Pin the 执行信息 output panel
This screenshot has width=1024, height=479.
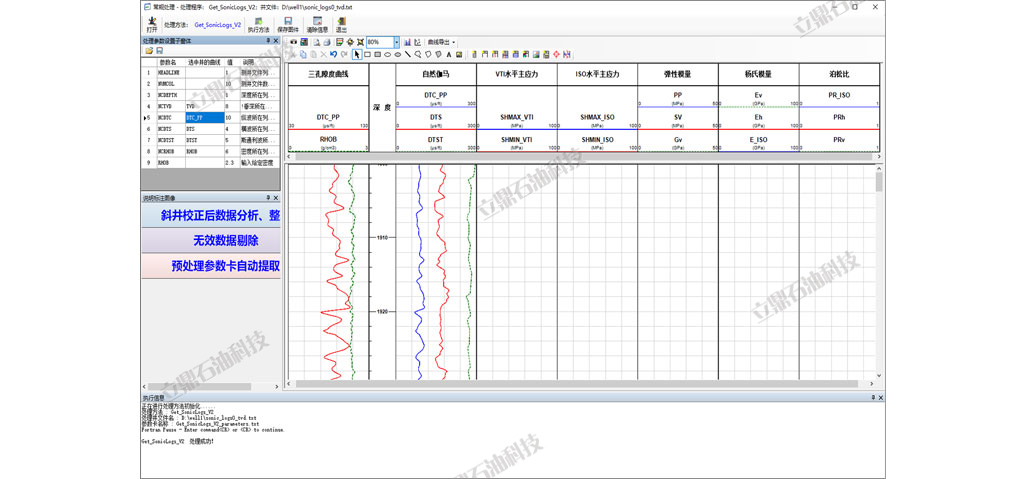pos(873,397)
